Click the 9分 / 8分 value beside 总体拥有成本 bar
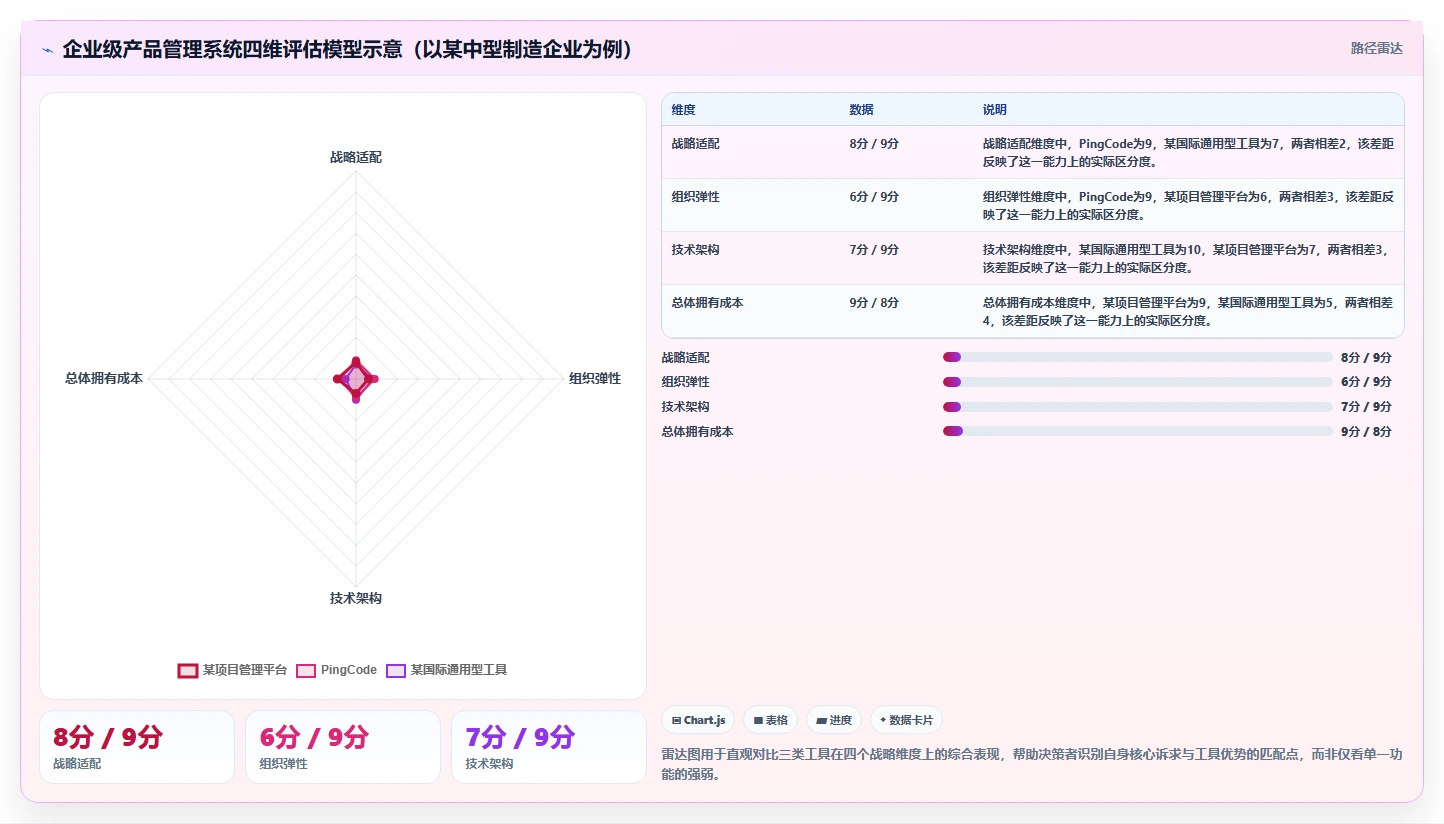The width and height of the screenshot is (1444, 824). point(1366,432)
